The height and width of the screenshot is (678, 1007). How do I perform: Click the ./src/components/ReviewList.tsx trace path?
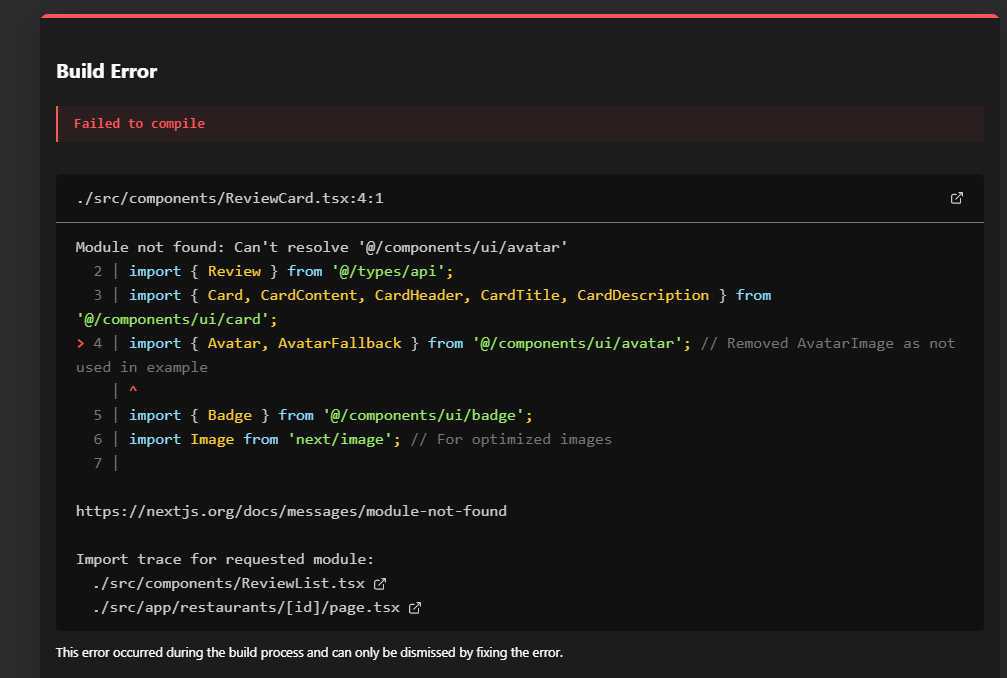coord(229,584)
